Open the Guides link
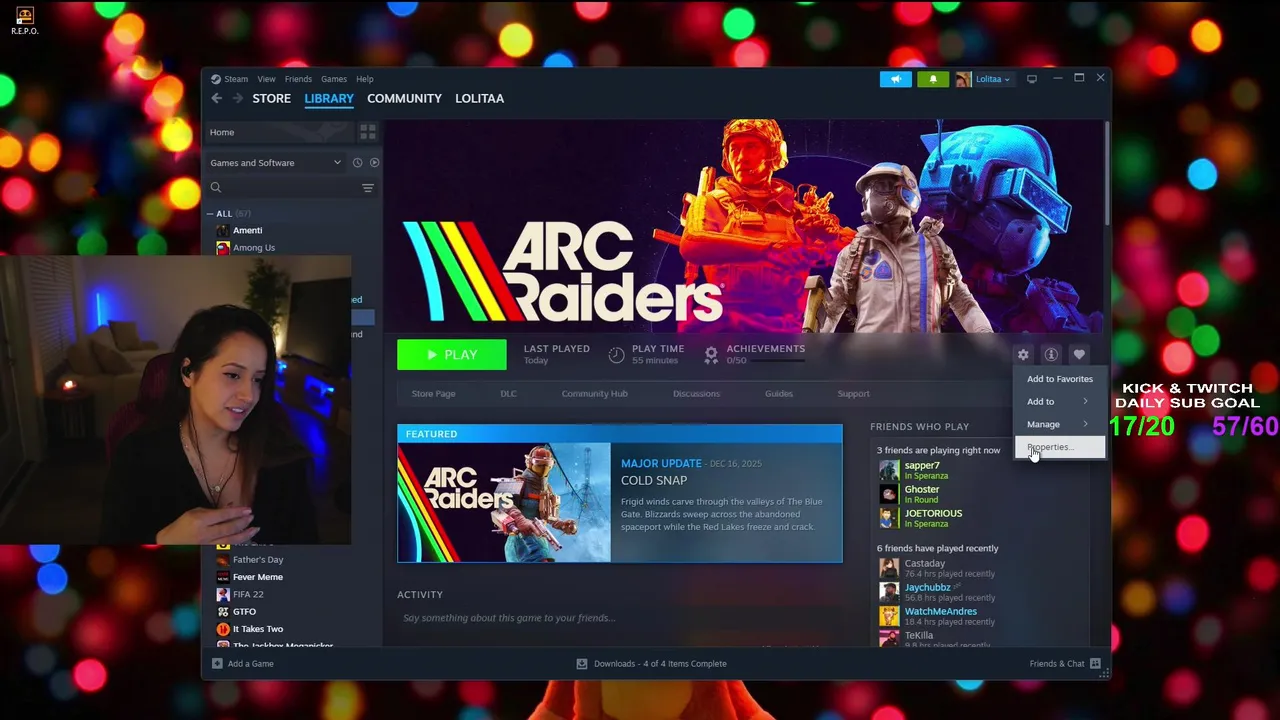 coord(779,394)
